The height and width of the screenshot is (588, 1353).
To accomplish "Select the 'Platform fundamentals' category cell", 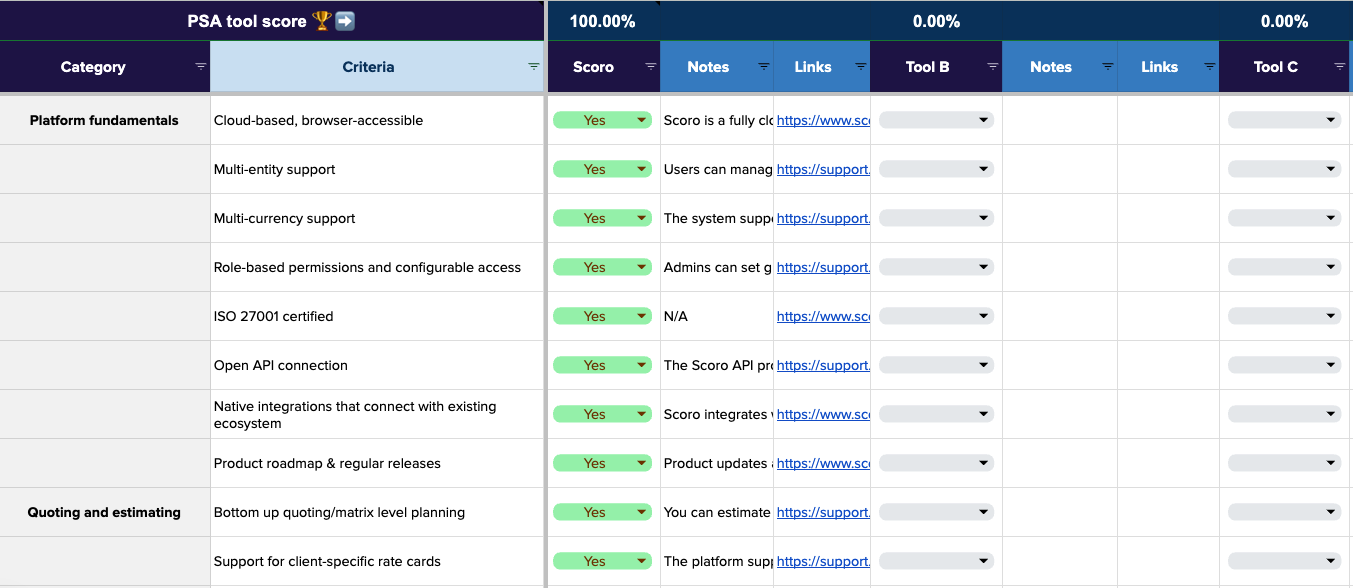I will (x=105, y=120).
